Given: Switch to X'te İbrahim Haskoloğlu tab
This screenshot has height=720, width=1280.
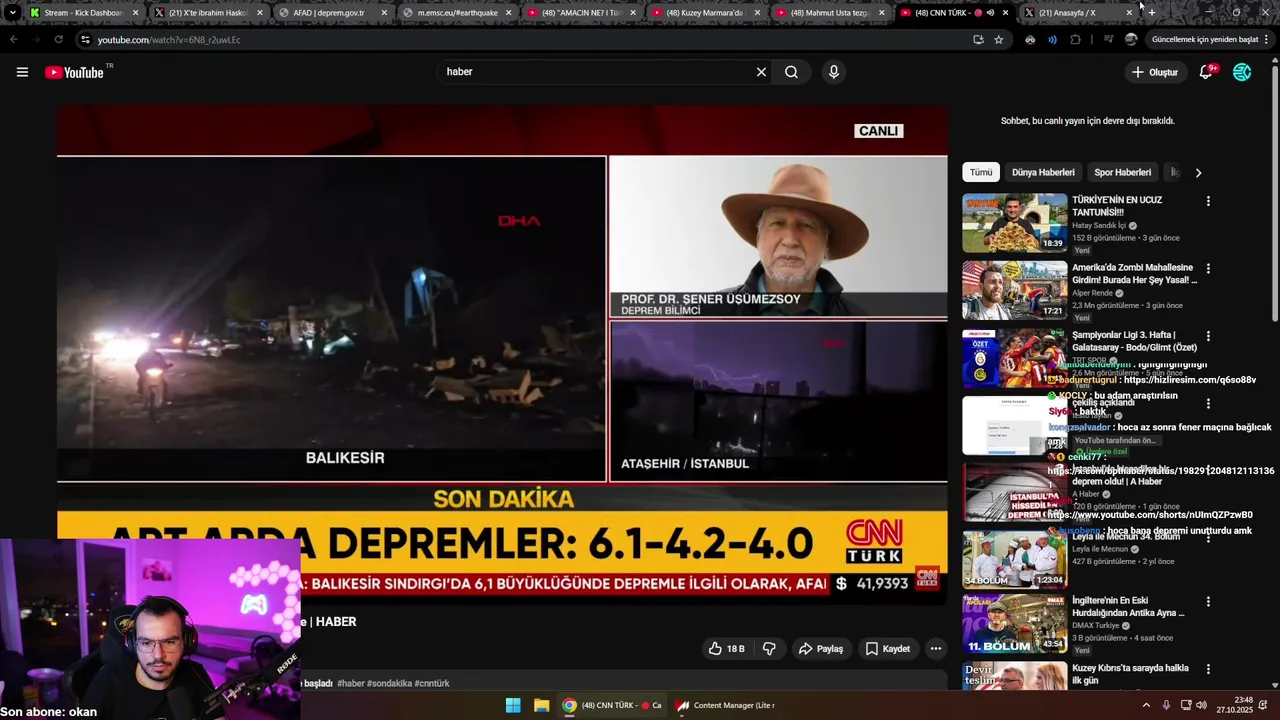Looking at the screenshot, I should pyautogui.click(x=208, y=13).
